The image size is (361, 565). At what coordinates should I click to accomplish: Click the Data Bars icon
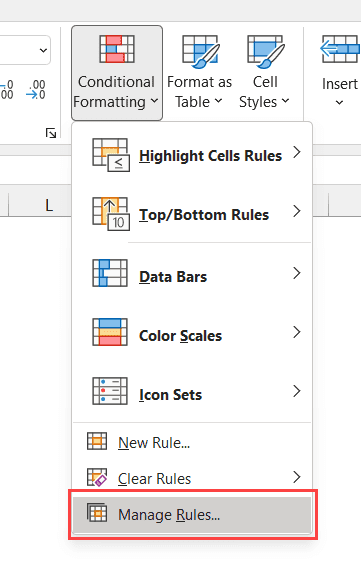coord(110,273)
